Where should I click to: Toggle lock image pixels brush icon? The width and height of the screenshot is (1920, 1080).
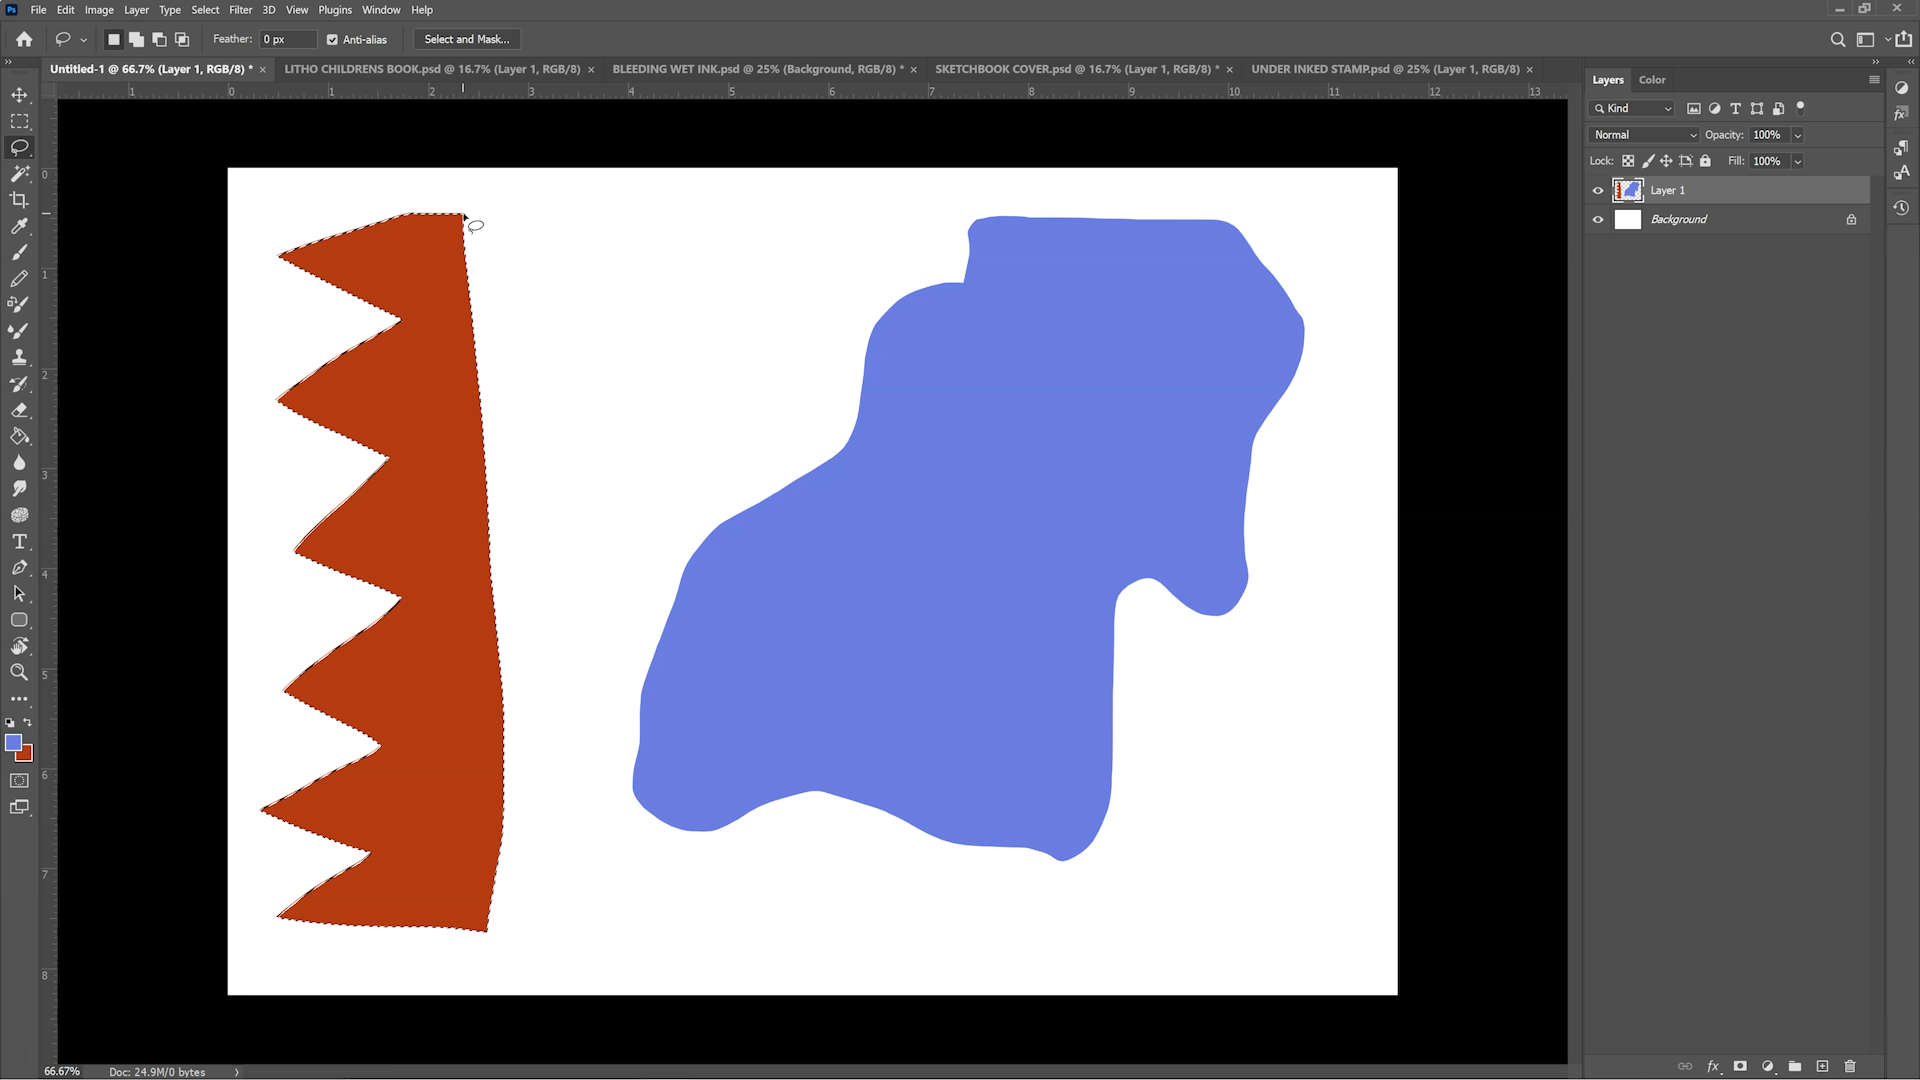[1648, 161]
